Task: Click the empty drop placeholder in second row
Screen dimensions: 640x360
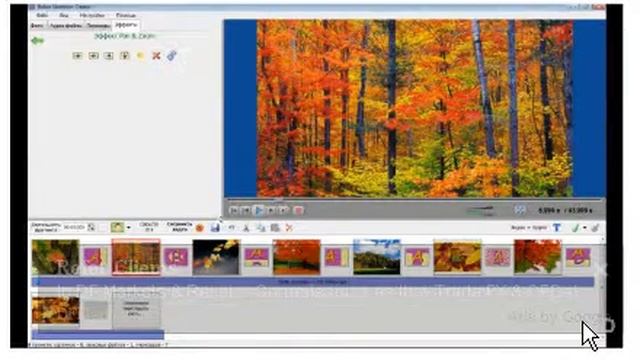Action: pos(136,311)
